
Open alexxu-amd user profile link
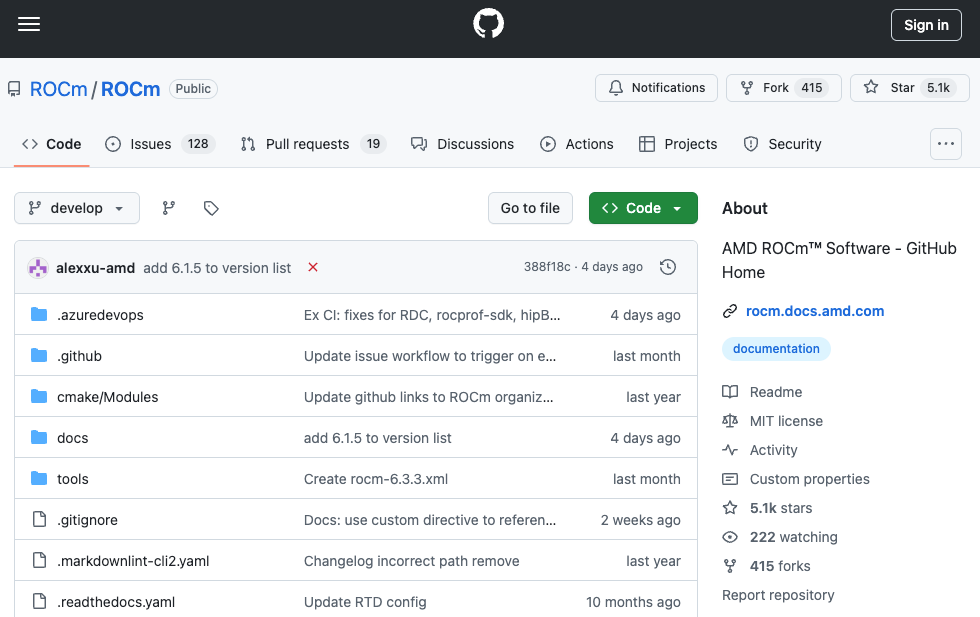[96, 268]
